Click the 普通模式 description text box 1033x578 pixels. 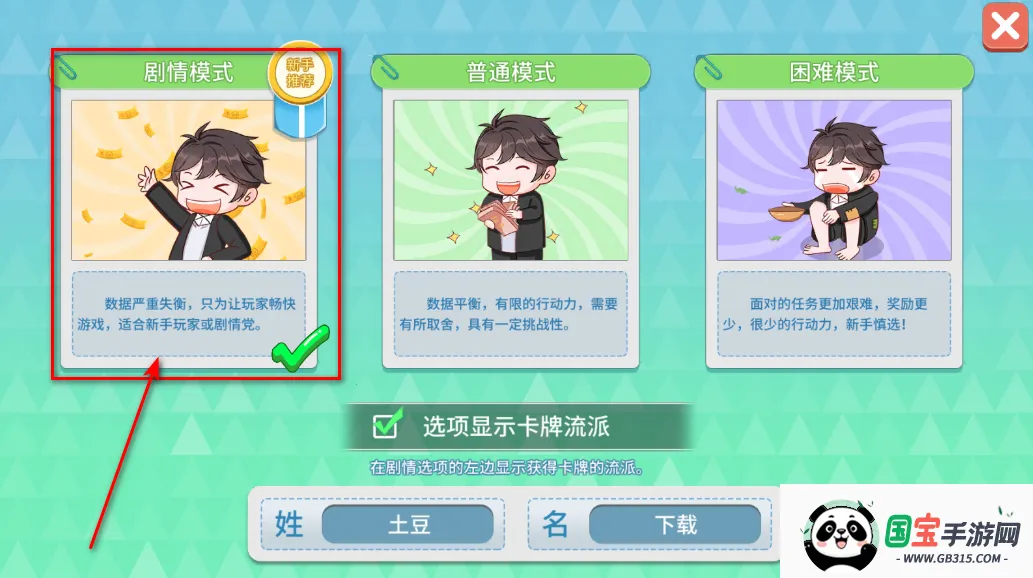[511, 314]
